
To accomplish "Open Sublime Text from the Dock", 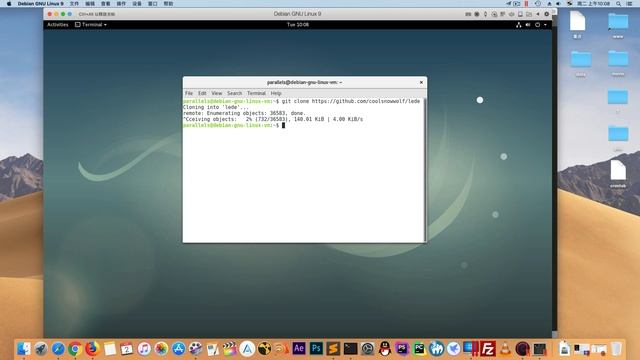I will (x=333, y=349).
